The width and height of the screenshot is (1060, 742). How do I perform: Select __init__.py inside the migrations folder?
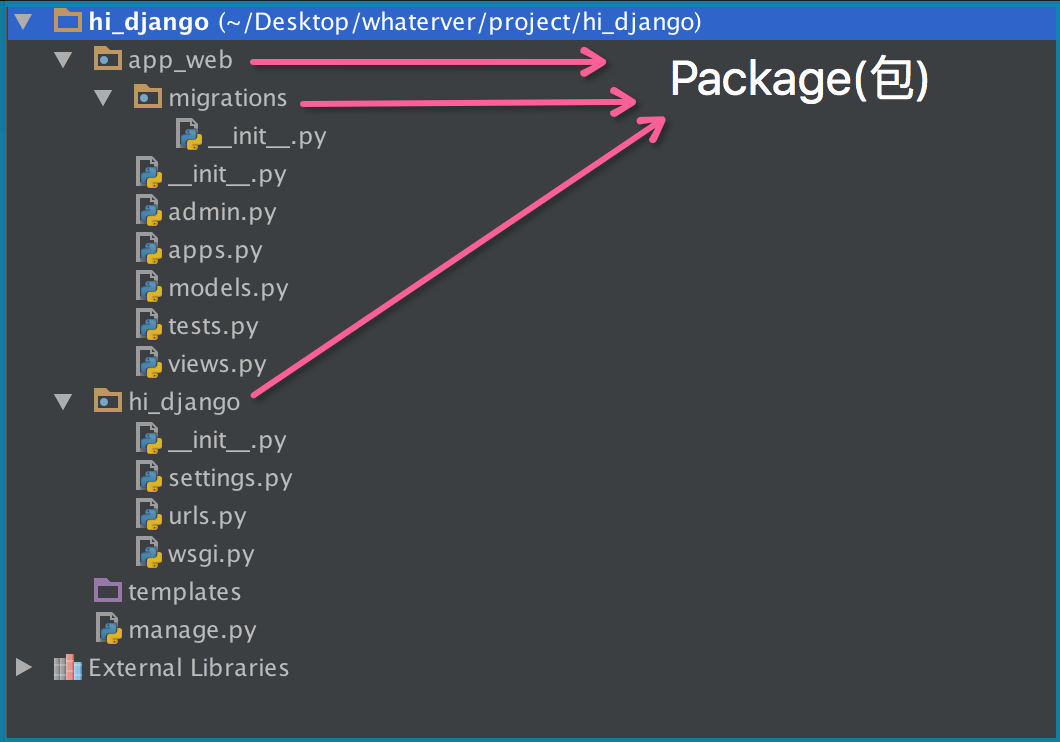267,136
